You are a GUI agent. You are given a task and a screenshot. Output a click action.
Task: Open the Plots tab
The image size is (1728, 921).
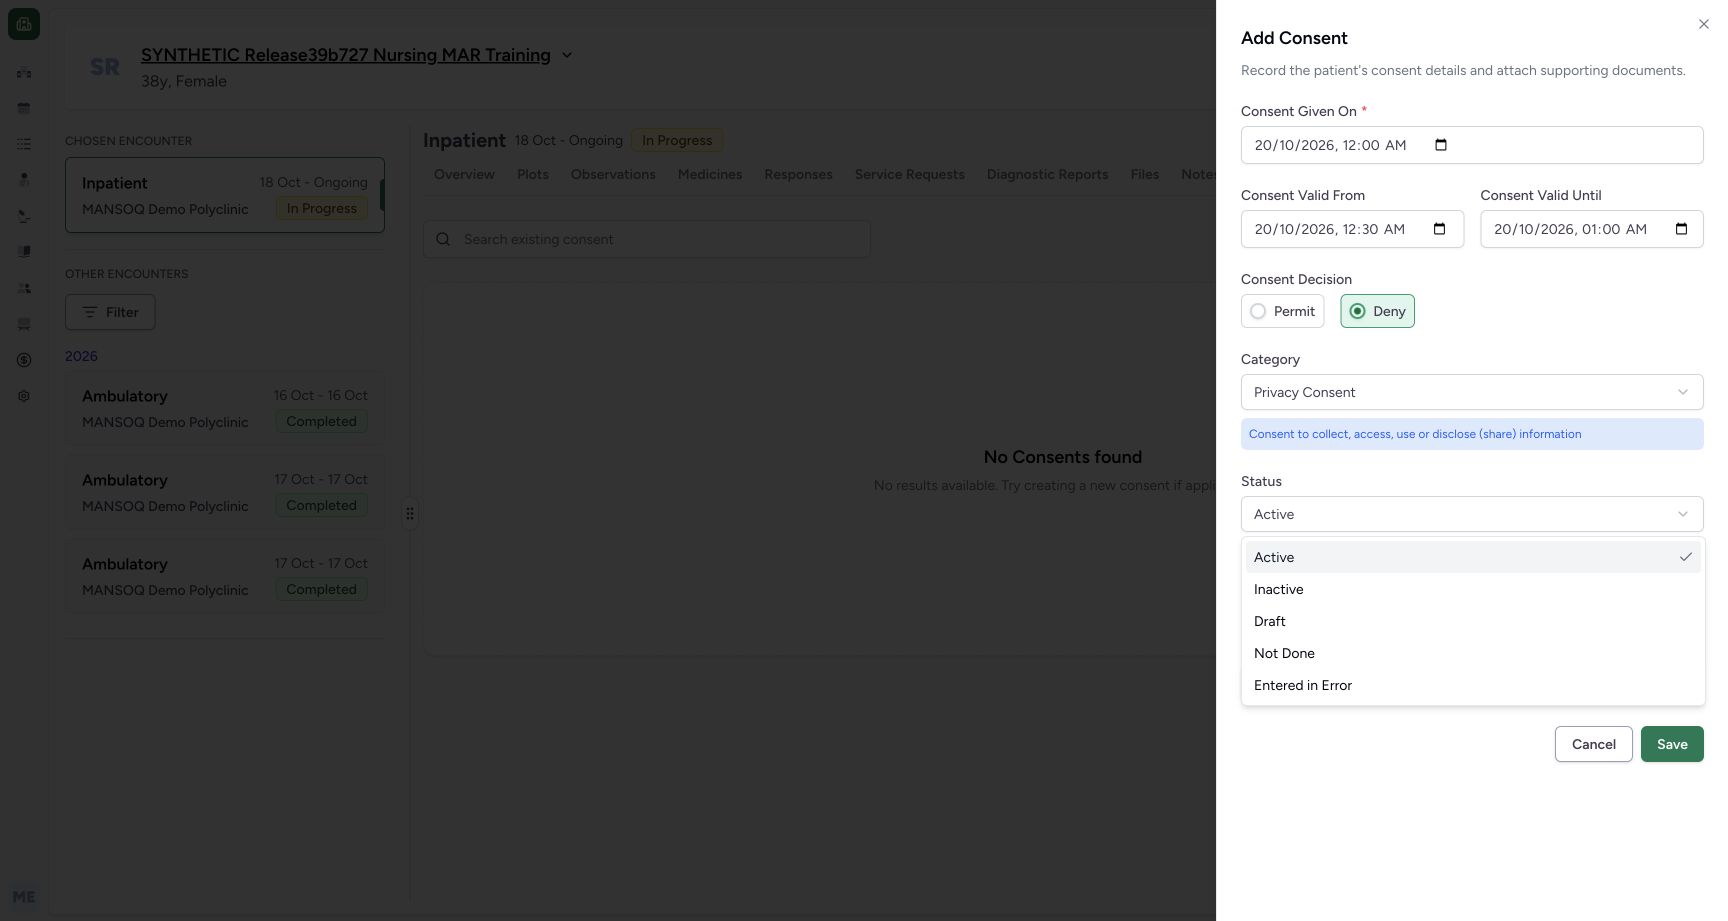(533, 174)
